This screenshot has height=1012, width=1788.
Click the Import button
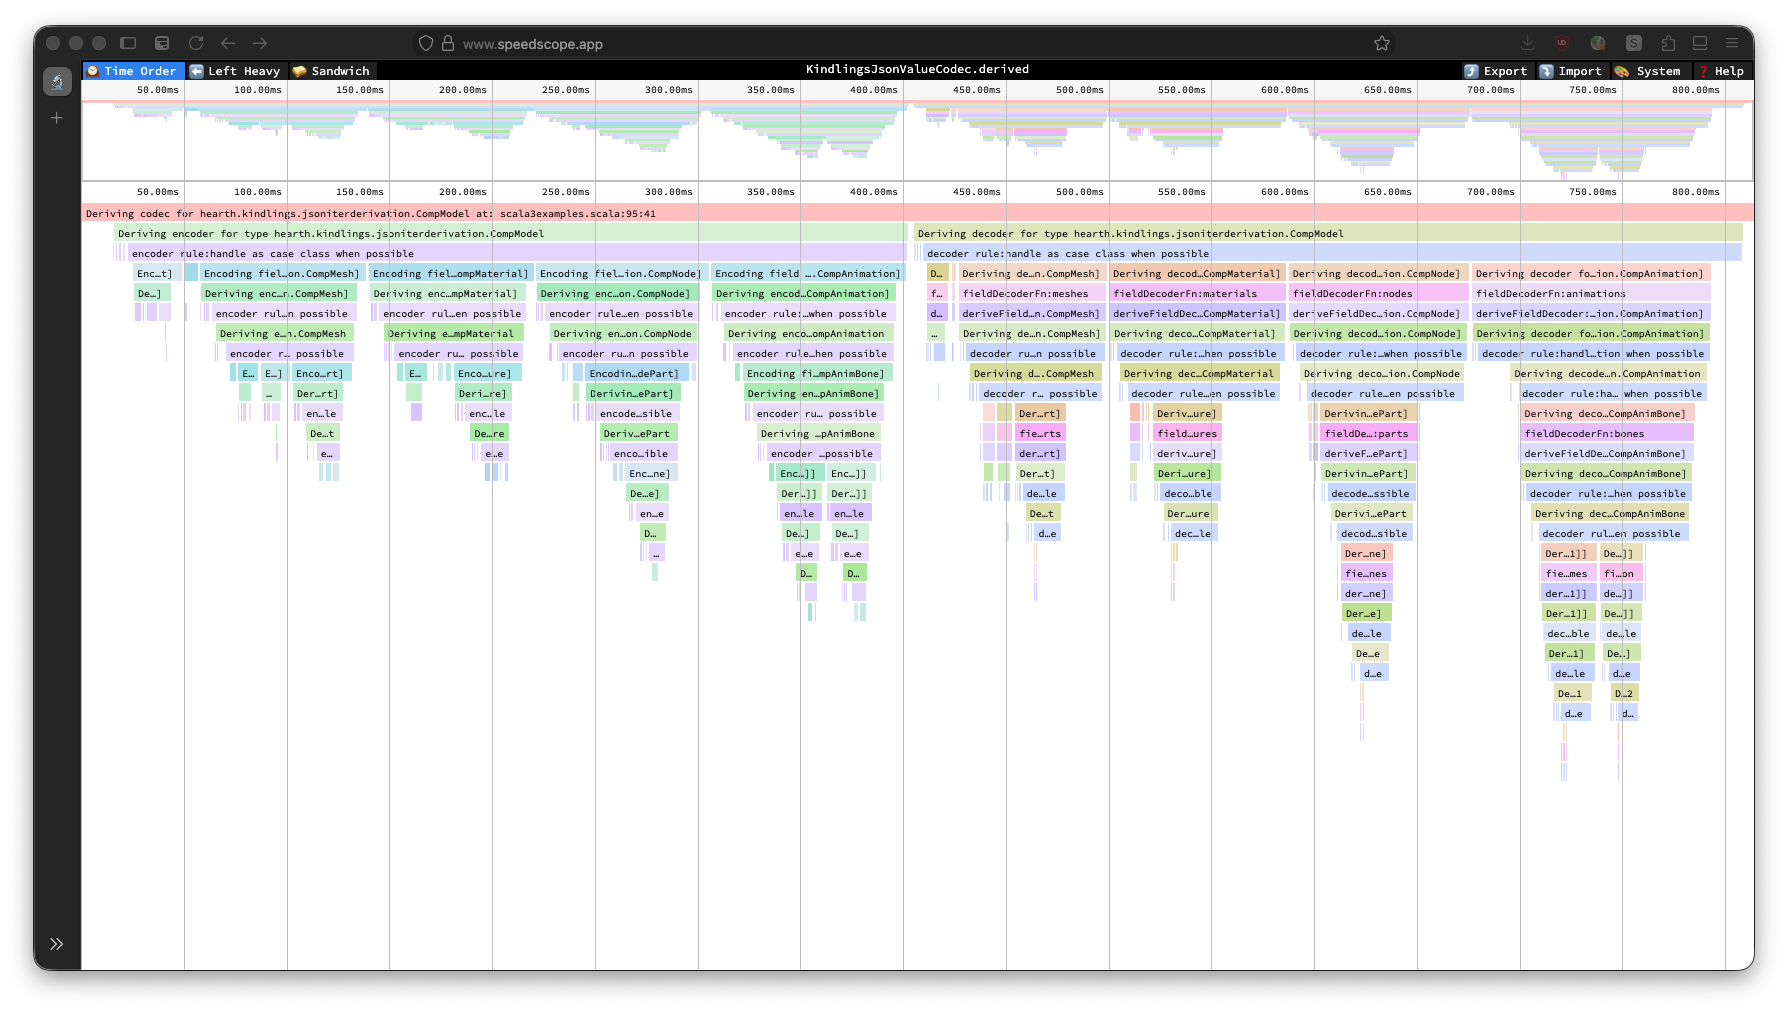(x=1571, y=71)
